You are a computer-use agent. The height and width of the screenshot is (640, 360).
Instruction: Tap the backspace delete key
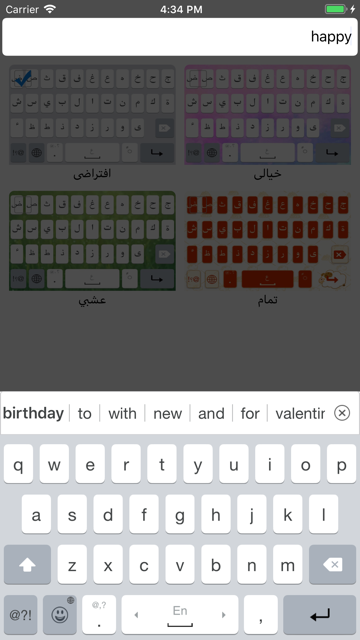coord(332,564)
